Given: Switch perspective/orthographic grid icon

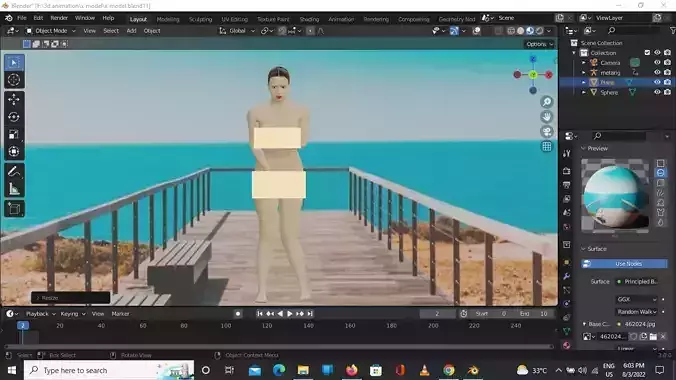Looking at the screenshot, I should (547, 147).
